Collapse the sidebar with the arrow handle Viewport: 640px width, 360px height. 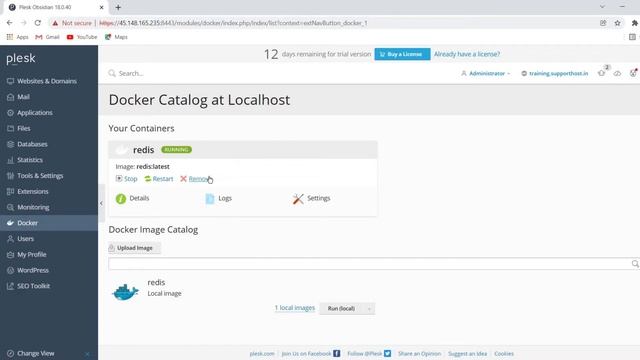point(101,203)
